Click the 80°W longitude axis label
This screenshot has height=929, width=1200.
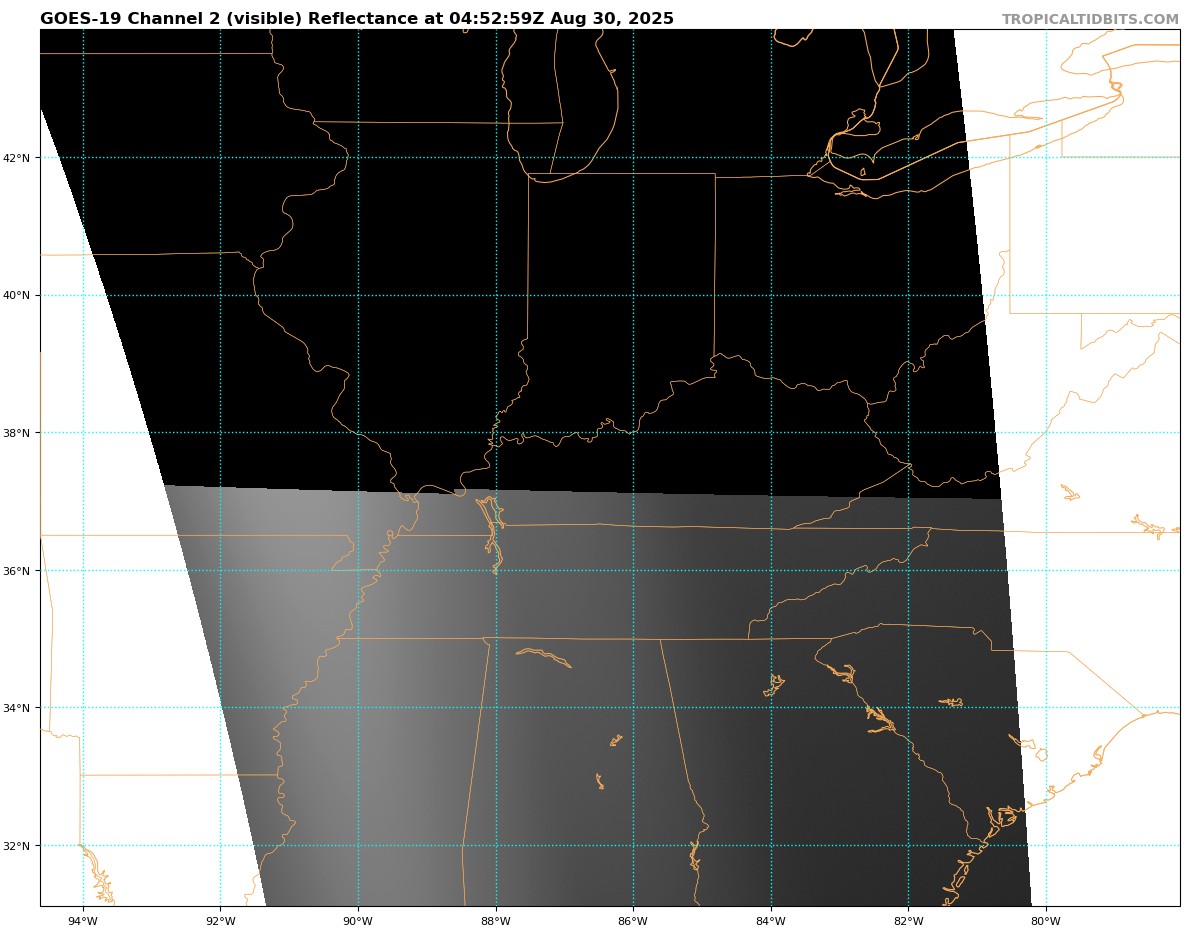click(x=1046, y=921)
